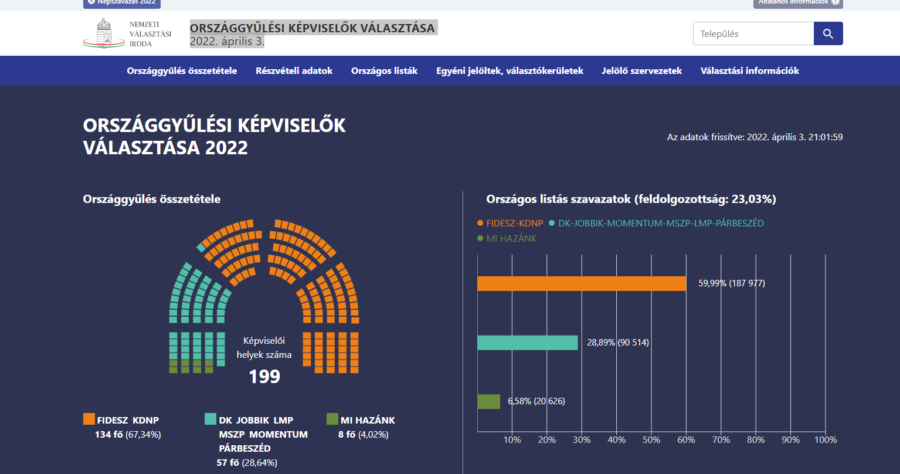Click the Népszavazás 2022 tab button
This screenshot has width=900, height=474.
click(x=122, y=3)
